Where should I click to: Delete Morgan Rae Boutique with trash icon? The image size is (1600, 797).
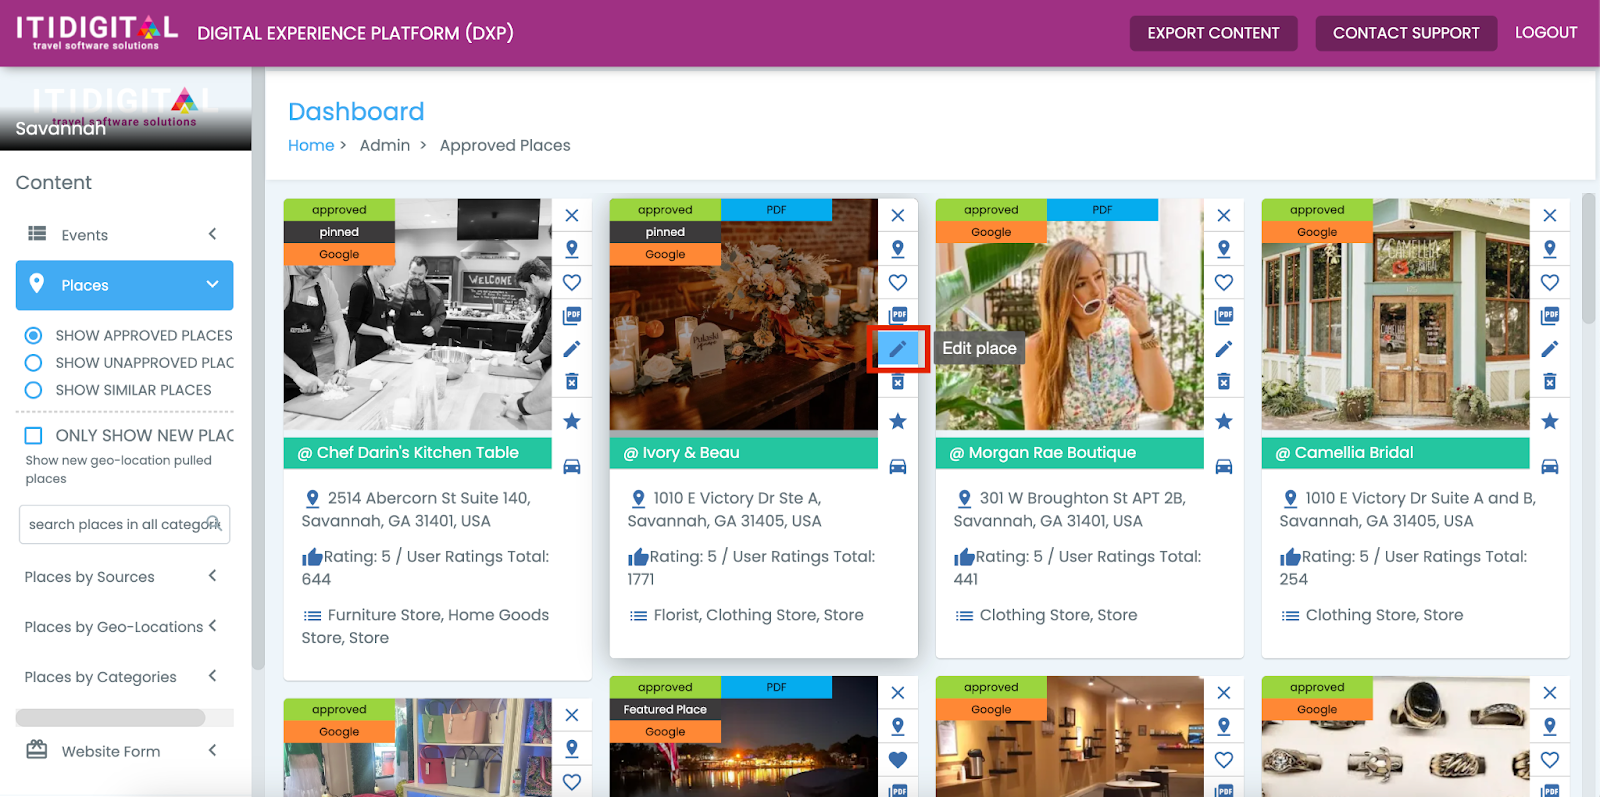click(1224, 381)
